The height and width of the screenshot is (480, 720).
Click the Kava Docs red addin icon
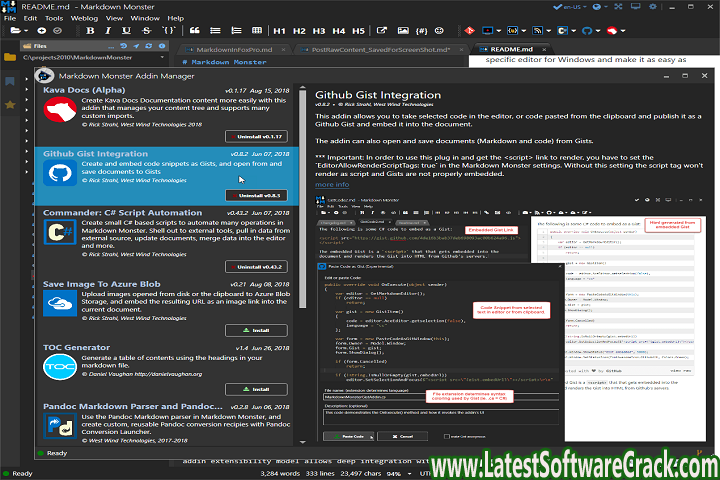[x=612, y=31]
